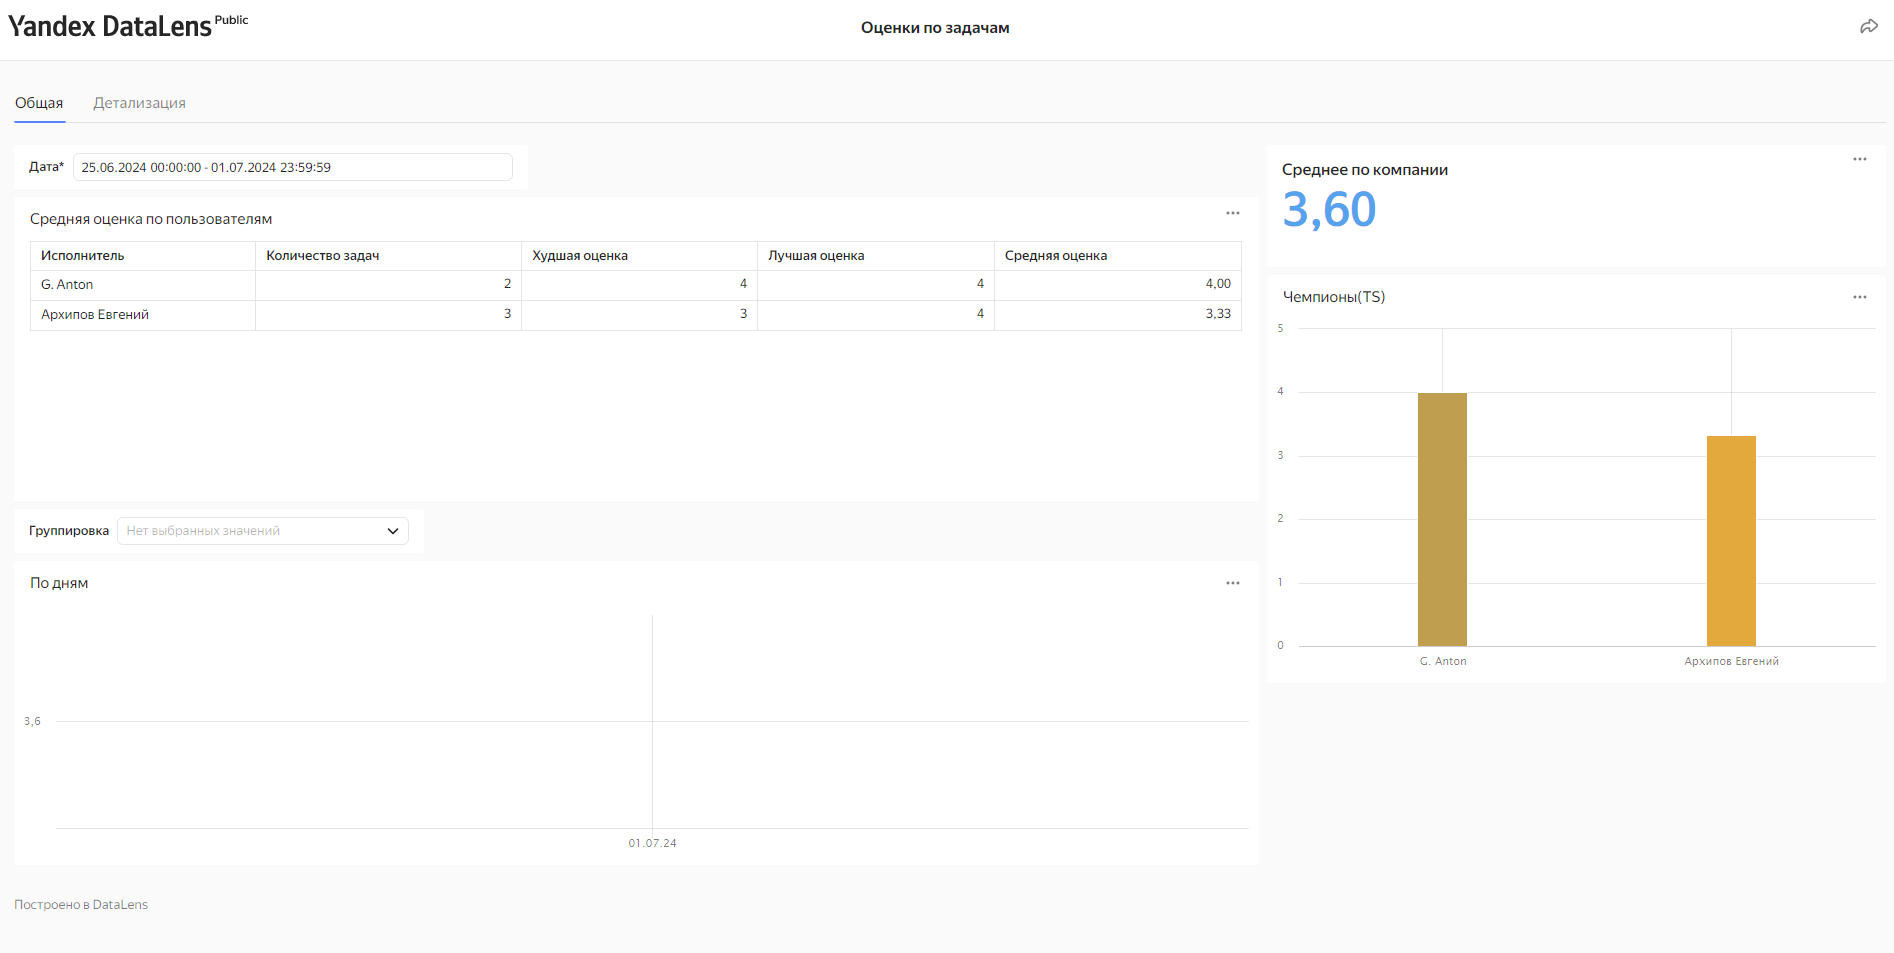Click the G. Anton bar in chart

tap(1442, 519)
